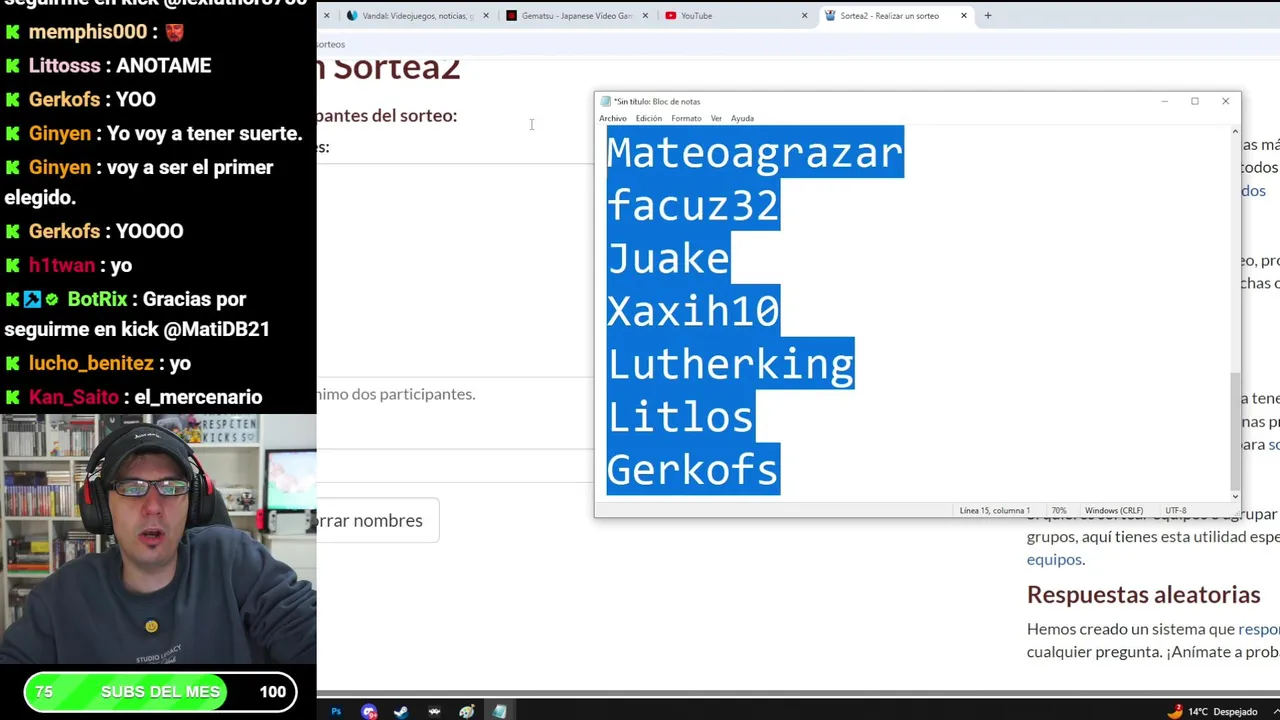Image resolution: width=1280 pixels, height=720 pixels.
Task: Click chat username lucho_benitez
Action: (x=91, y=364)
